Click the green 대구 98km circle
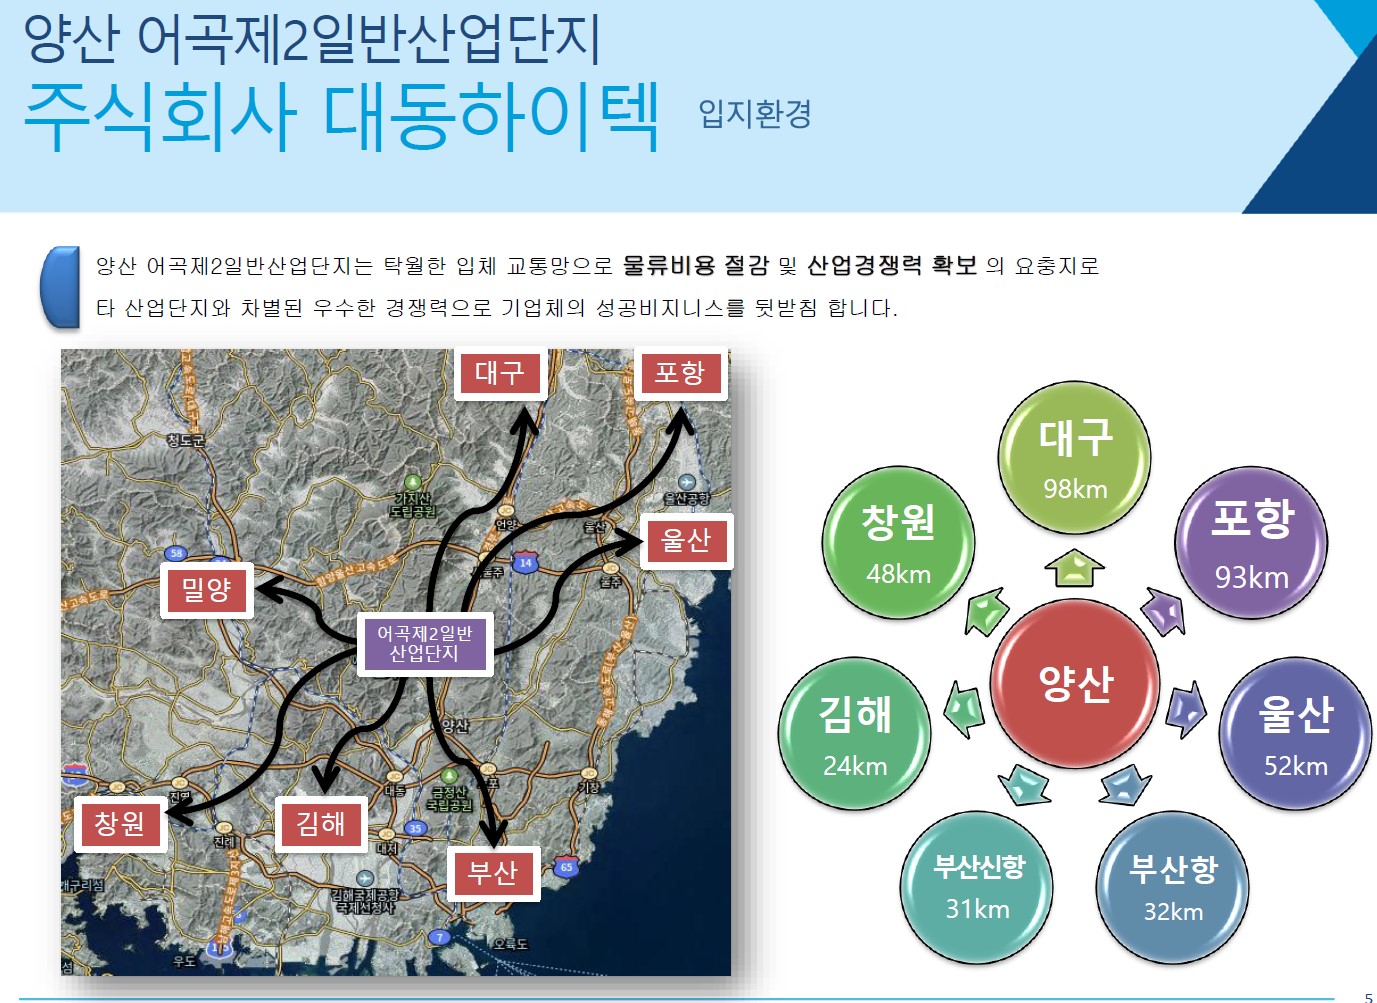Image resolution: width=1377 pixels, height=1003 pixels. pos(1075,457)
